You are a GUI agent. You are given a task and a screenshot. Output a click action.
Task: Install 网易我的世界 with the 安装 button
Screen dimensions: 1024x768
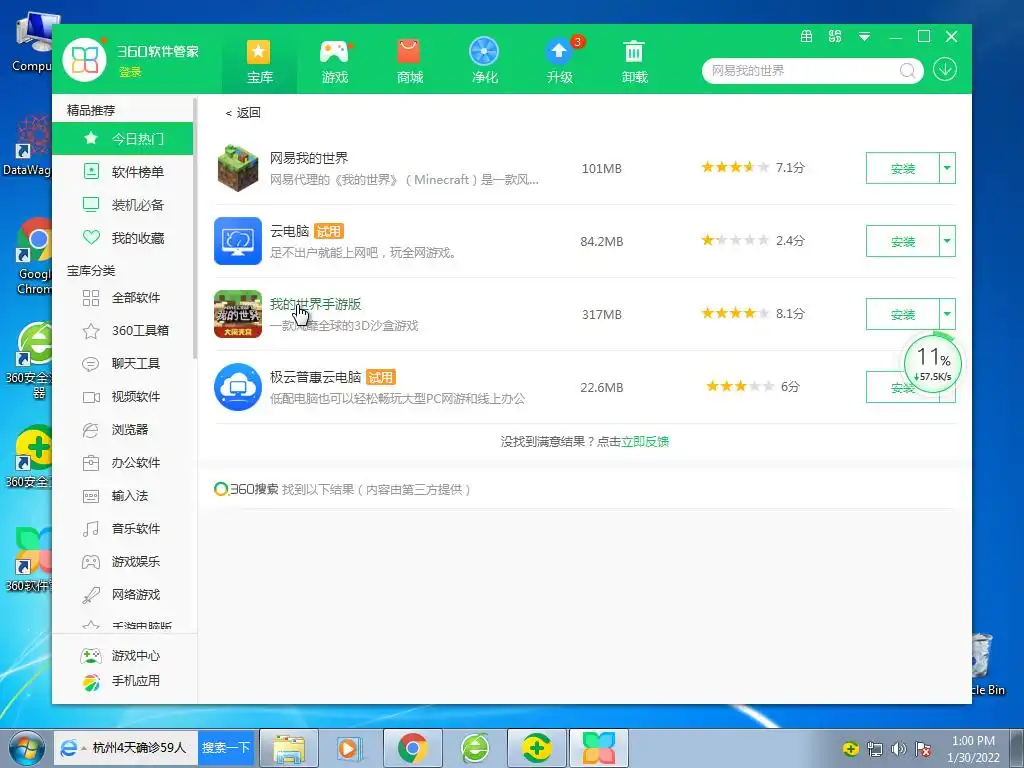pyautogui.click(x=903, y=168)
